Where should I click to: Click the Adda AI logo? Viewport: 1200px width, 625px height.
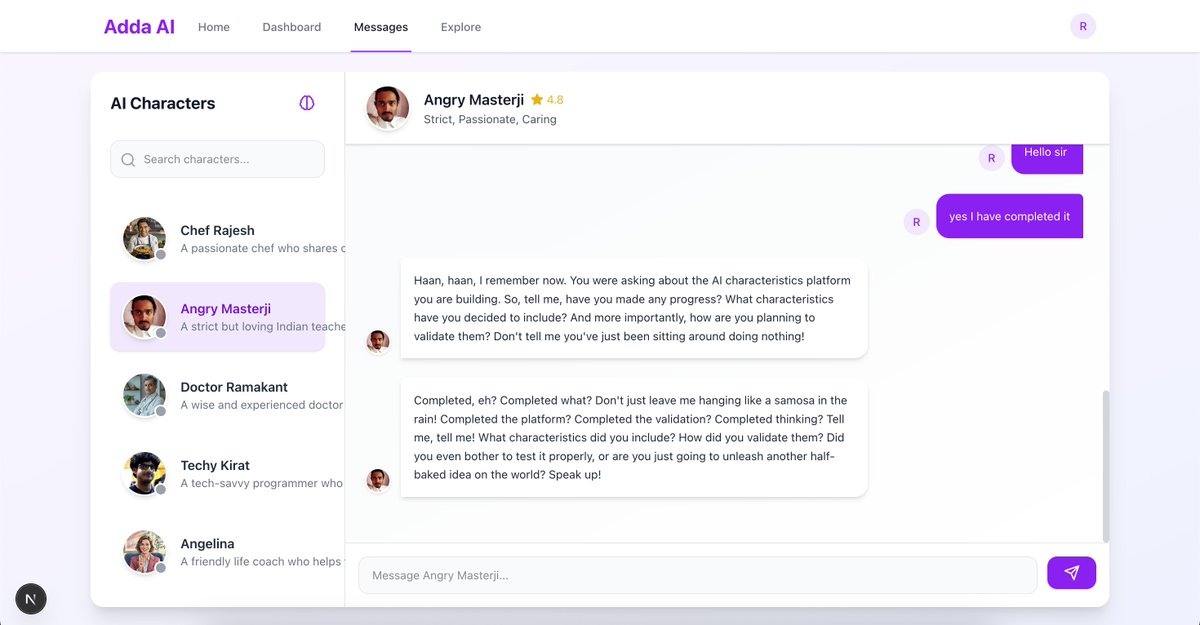(139, 26)
